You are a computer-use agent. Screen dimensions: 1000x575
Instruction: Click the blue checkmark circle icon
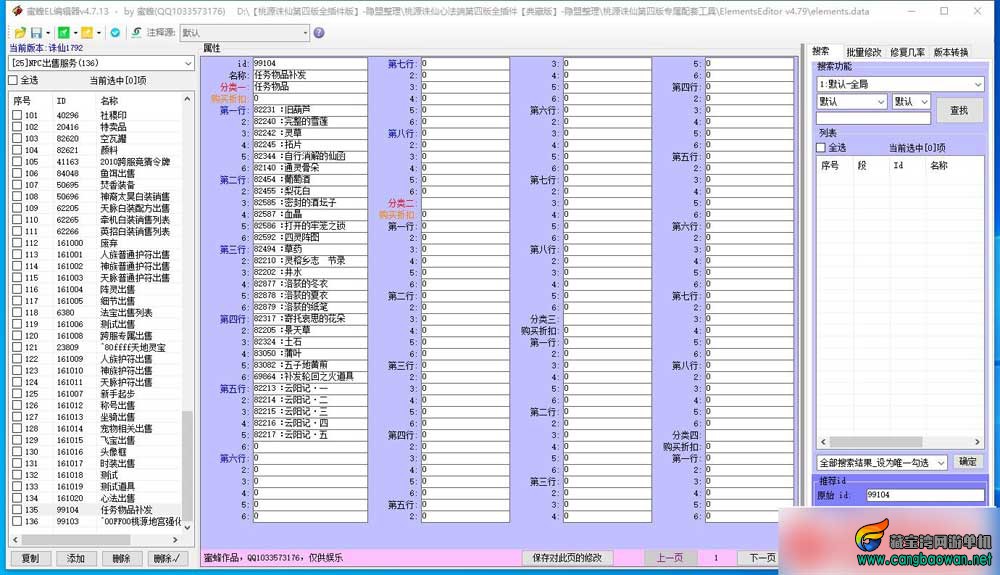tap(115, 33)
